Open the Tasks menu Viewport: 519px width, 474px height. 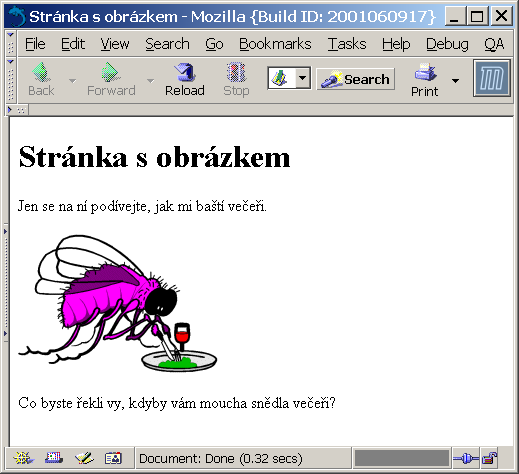coord(347,44)
